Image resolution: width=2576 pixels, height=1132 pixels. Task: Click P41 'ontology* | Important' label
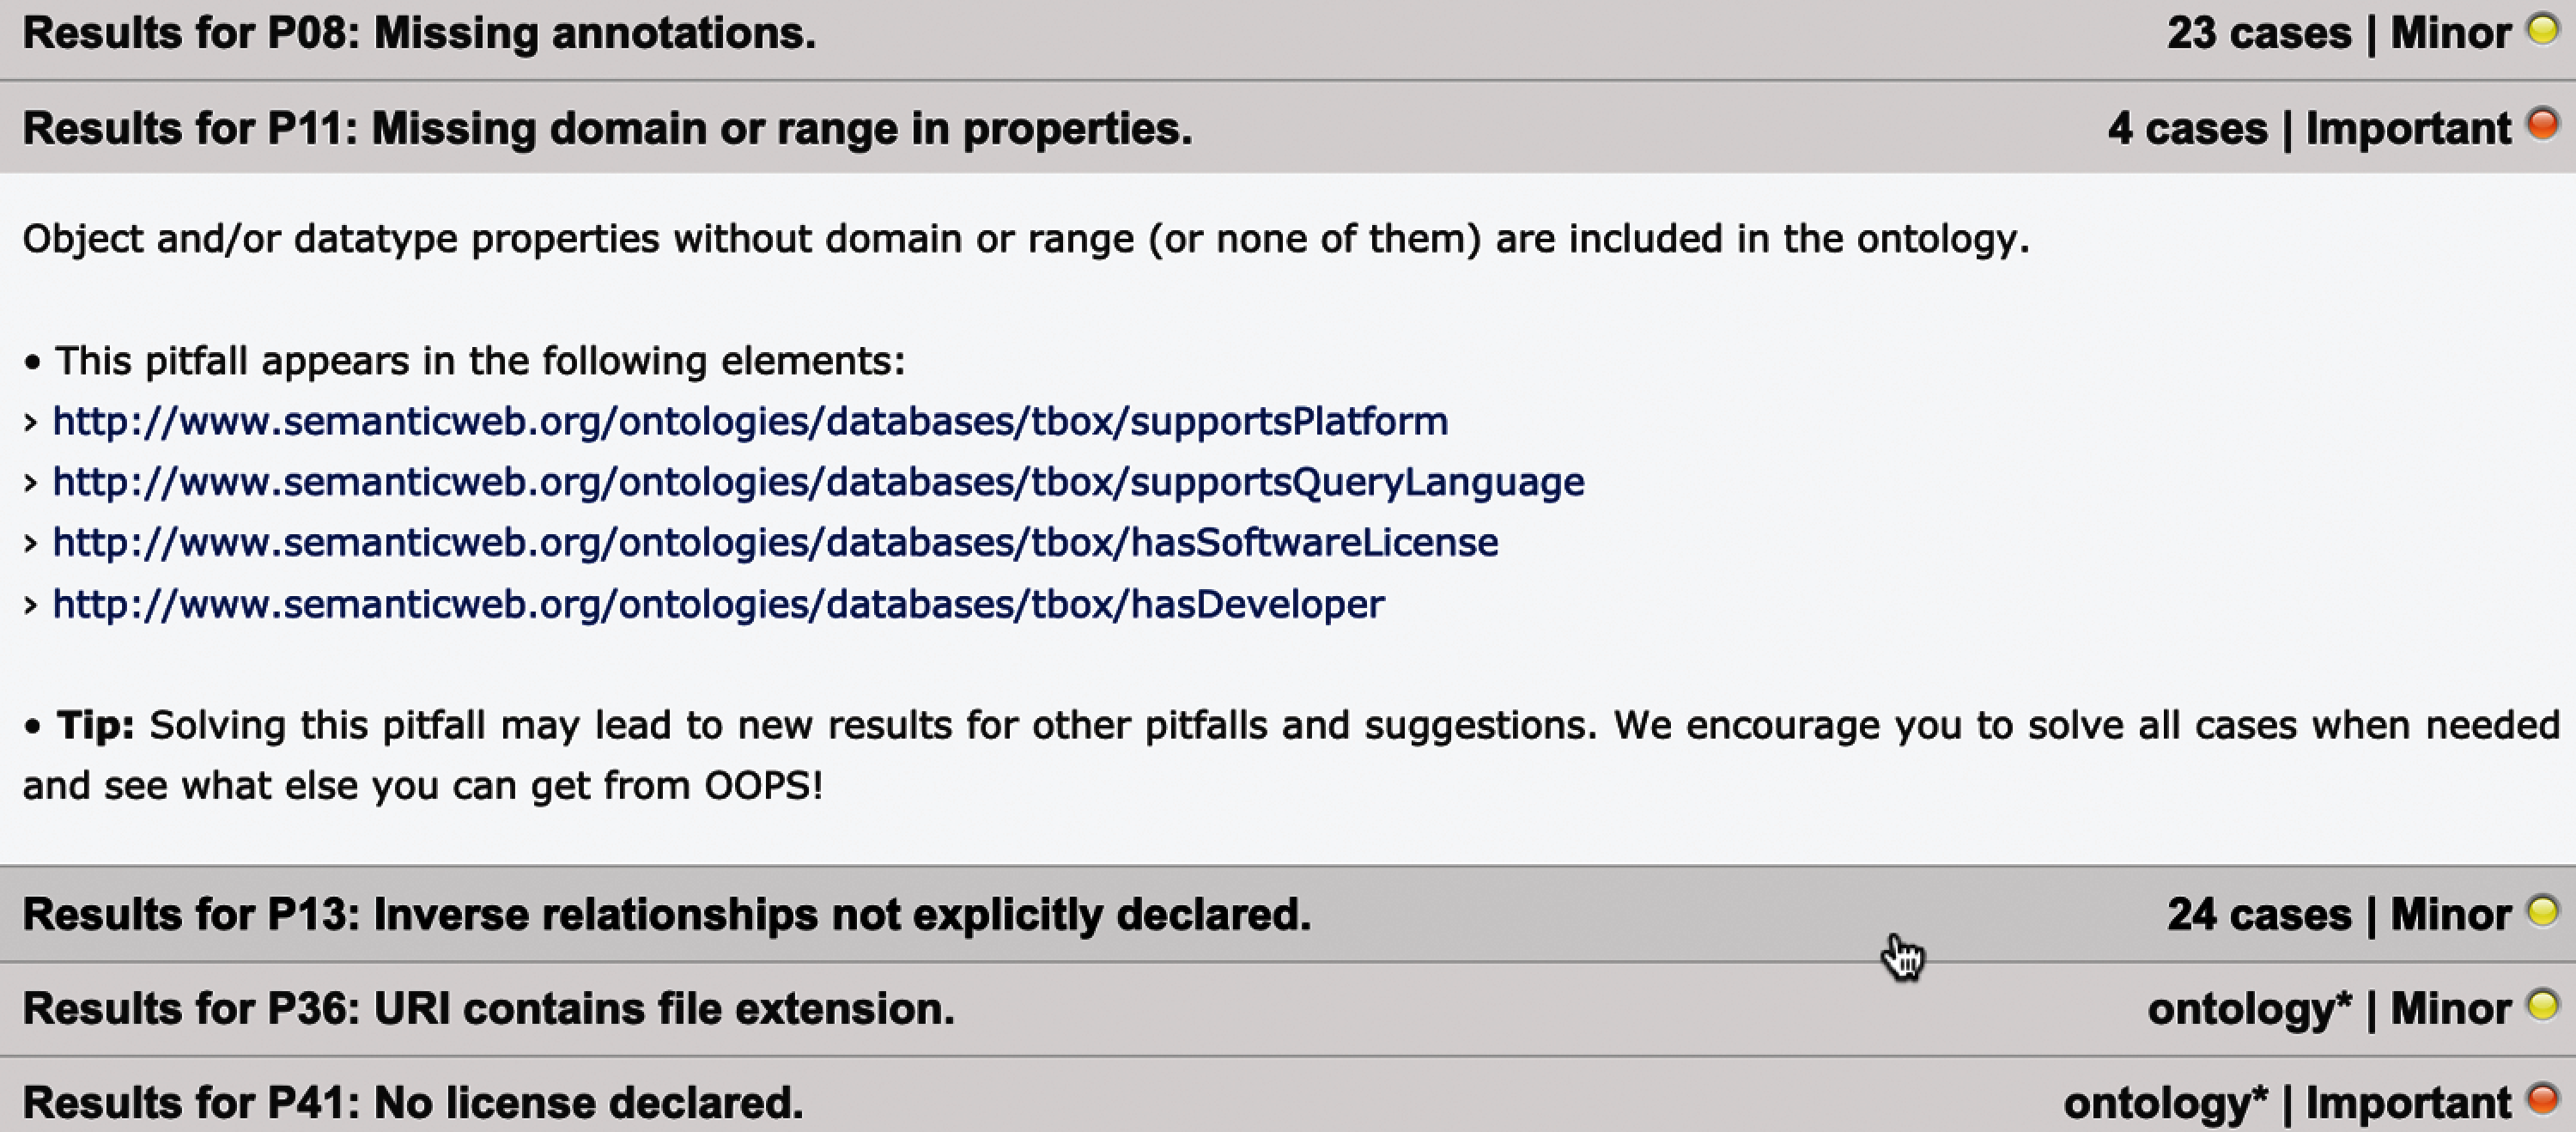tap(2286, 1103)
